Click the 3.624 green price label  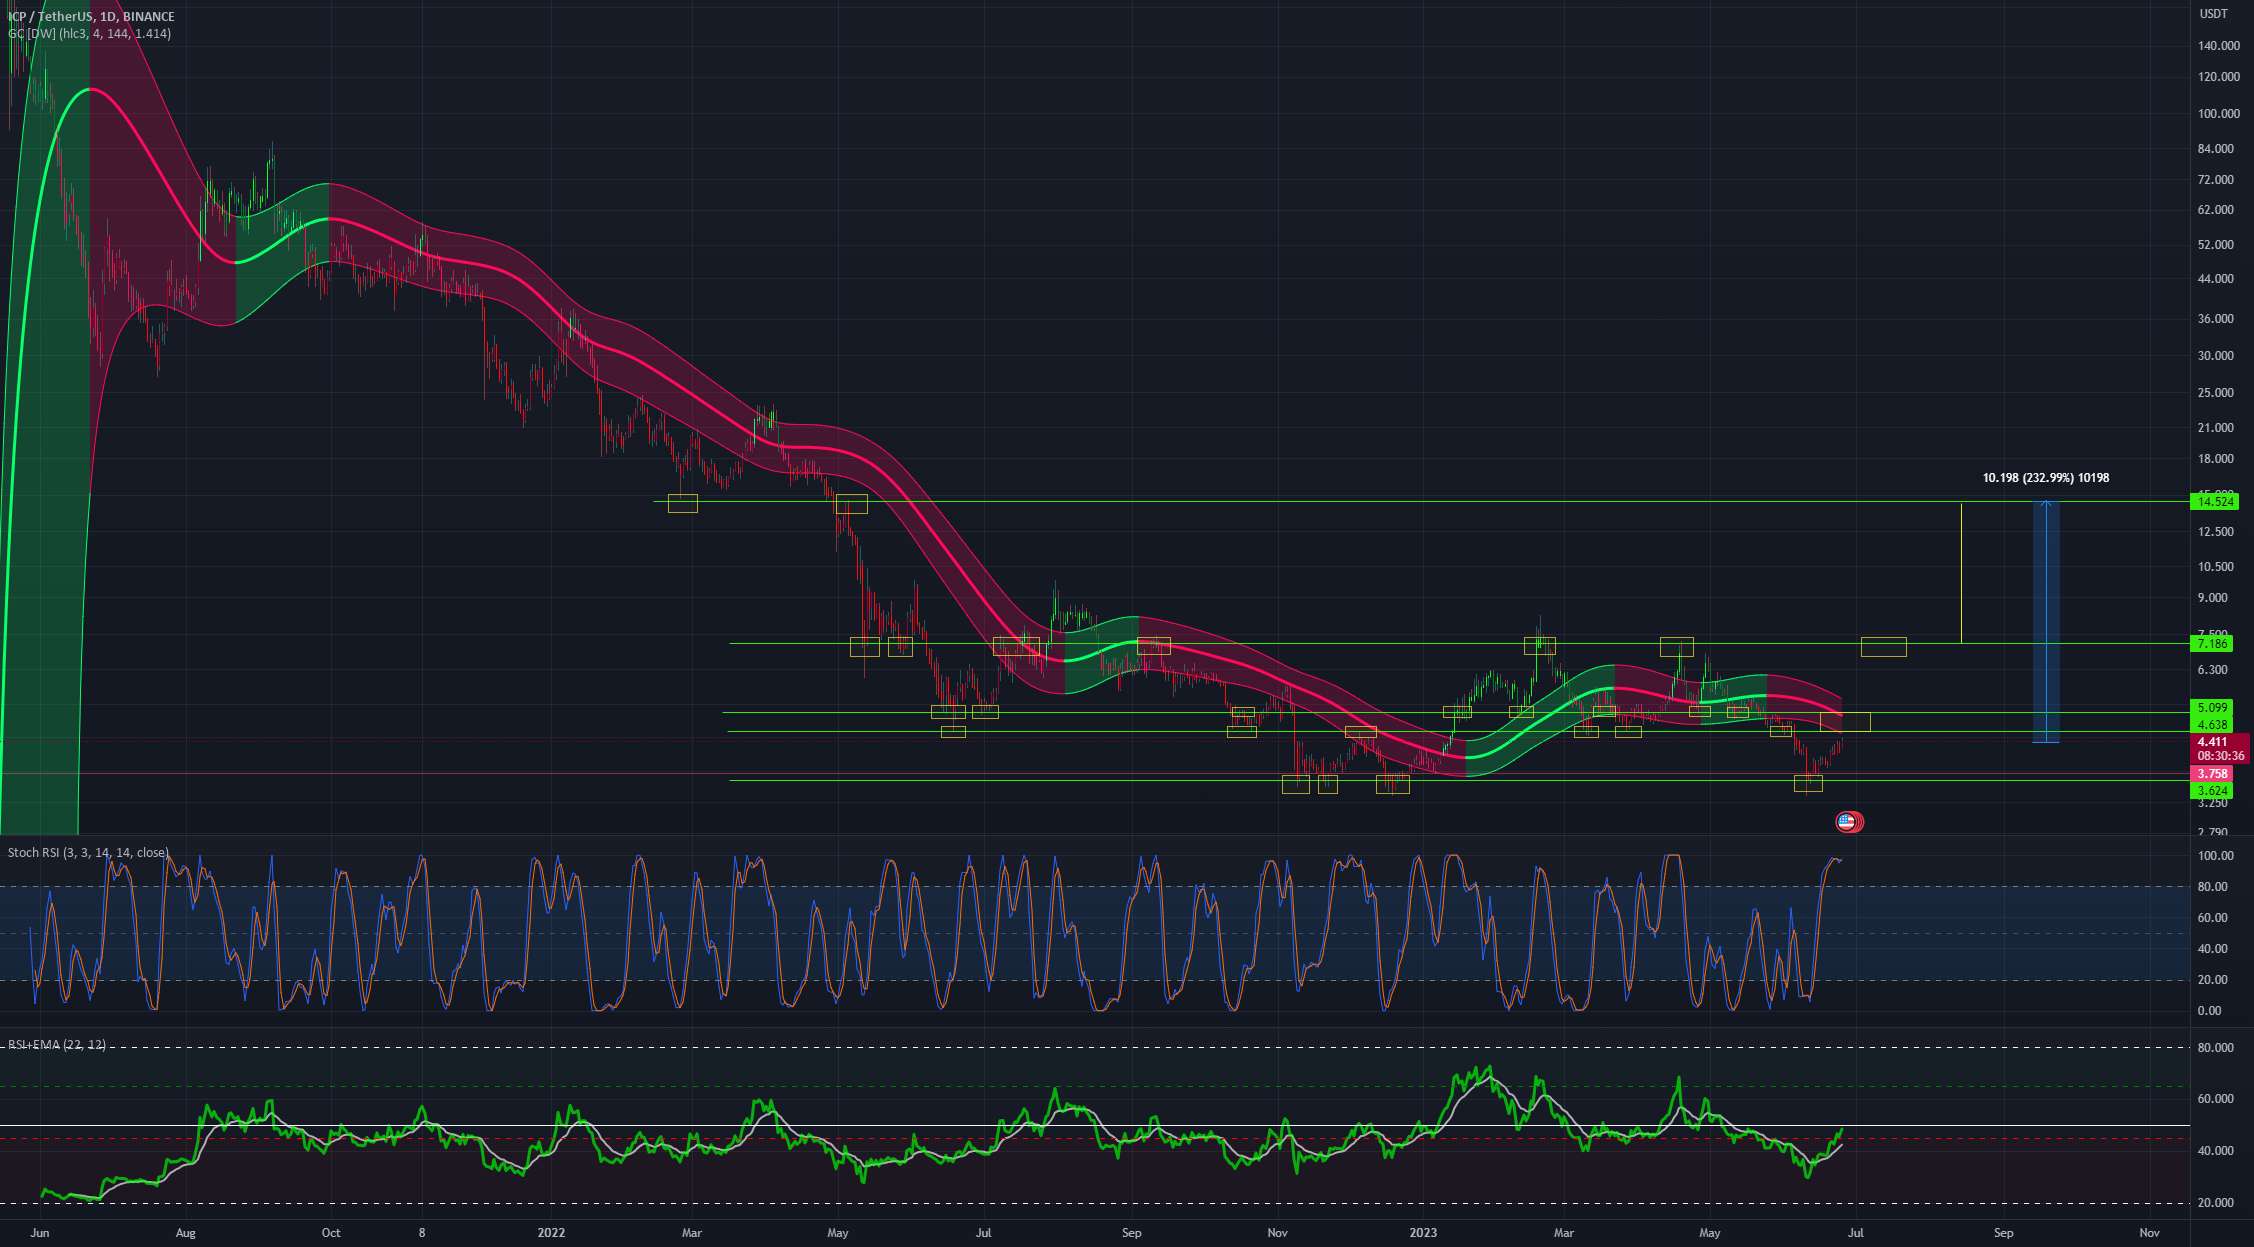point(2211,790)
